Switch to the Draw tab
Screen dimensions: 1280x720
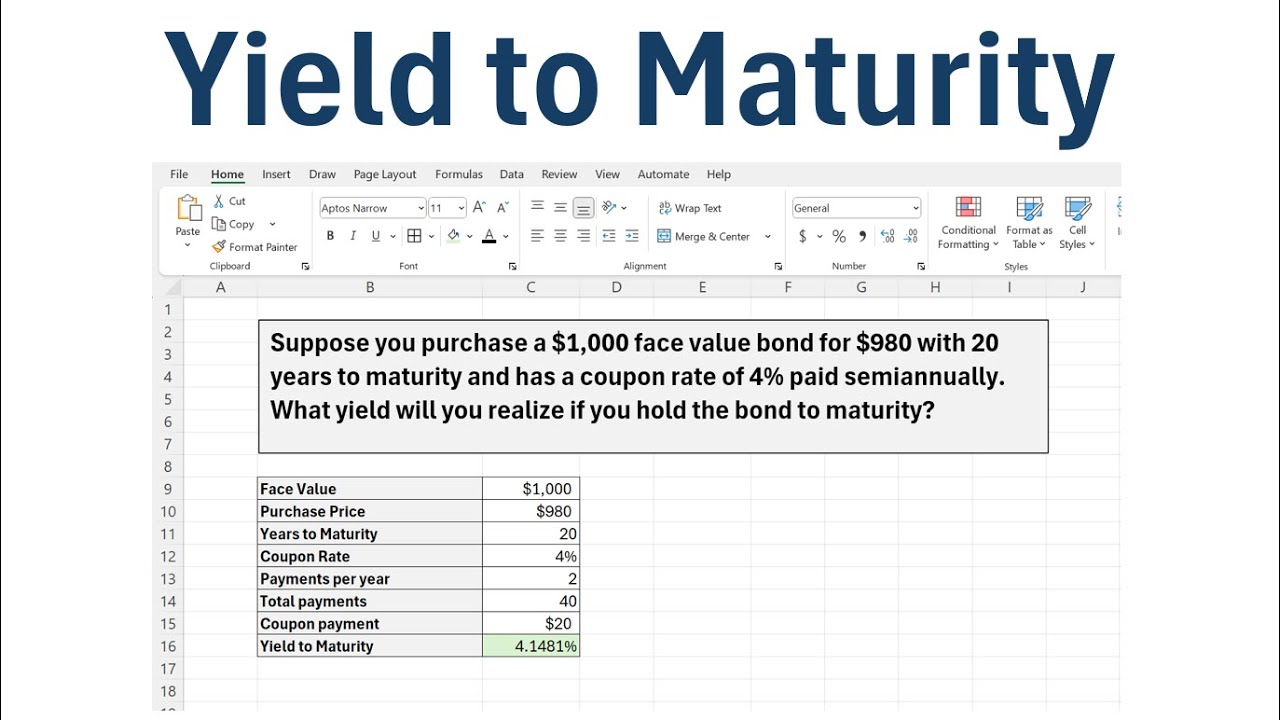(322, 174)
